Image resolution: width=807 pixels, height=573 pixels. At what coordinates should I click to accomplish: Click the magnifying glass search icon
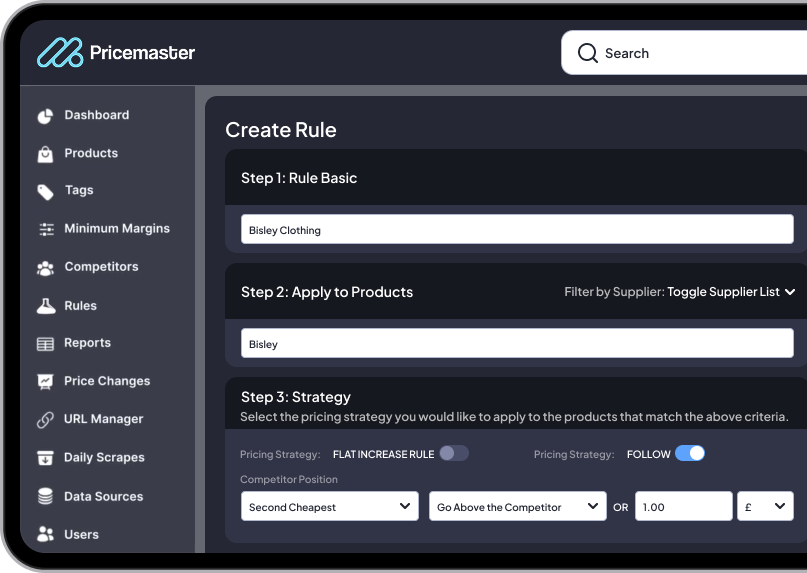coord(588,53)
